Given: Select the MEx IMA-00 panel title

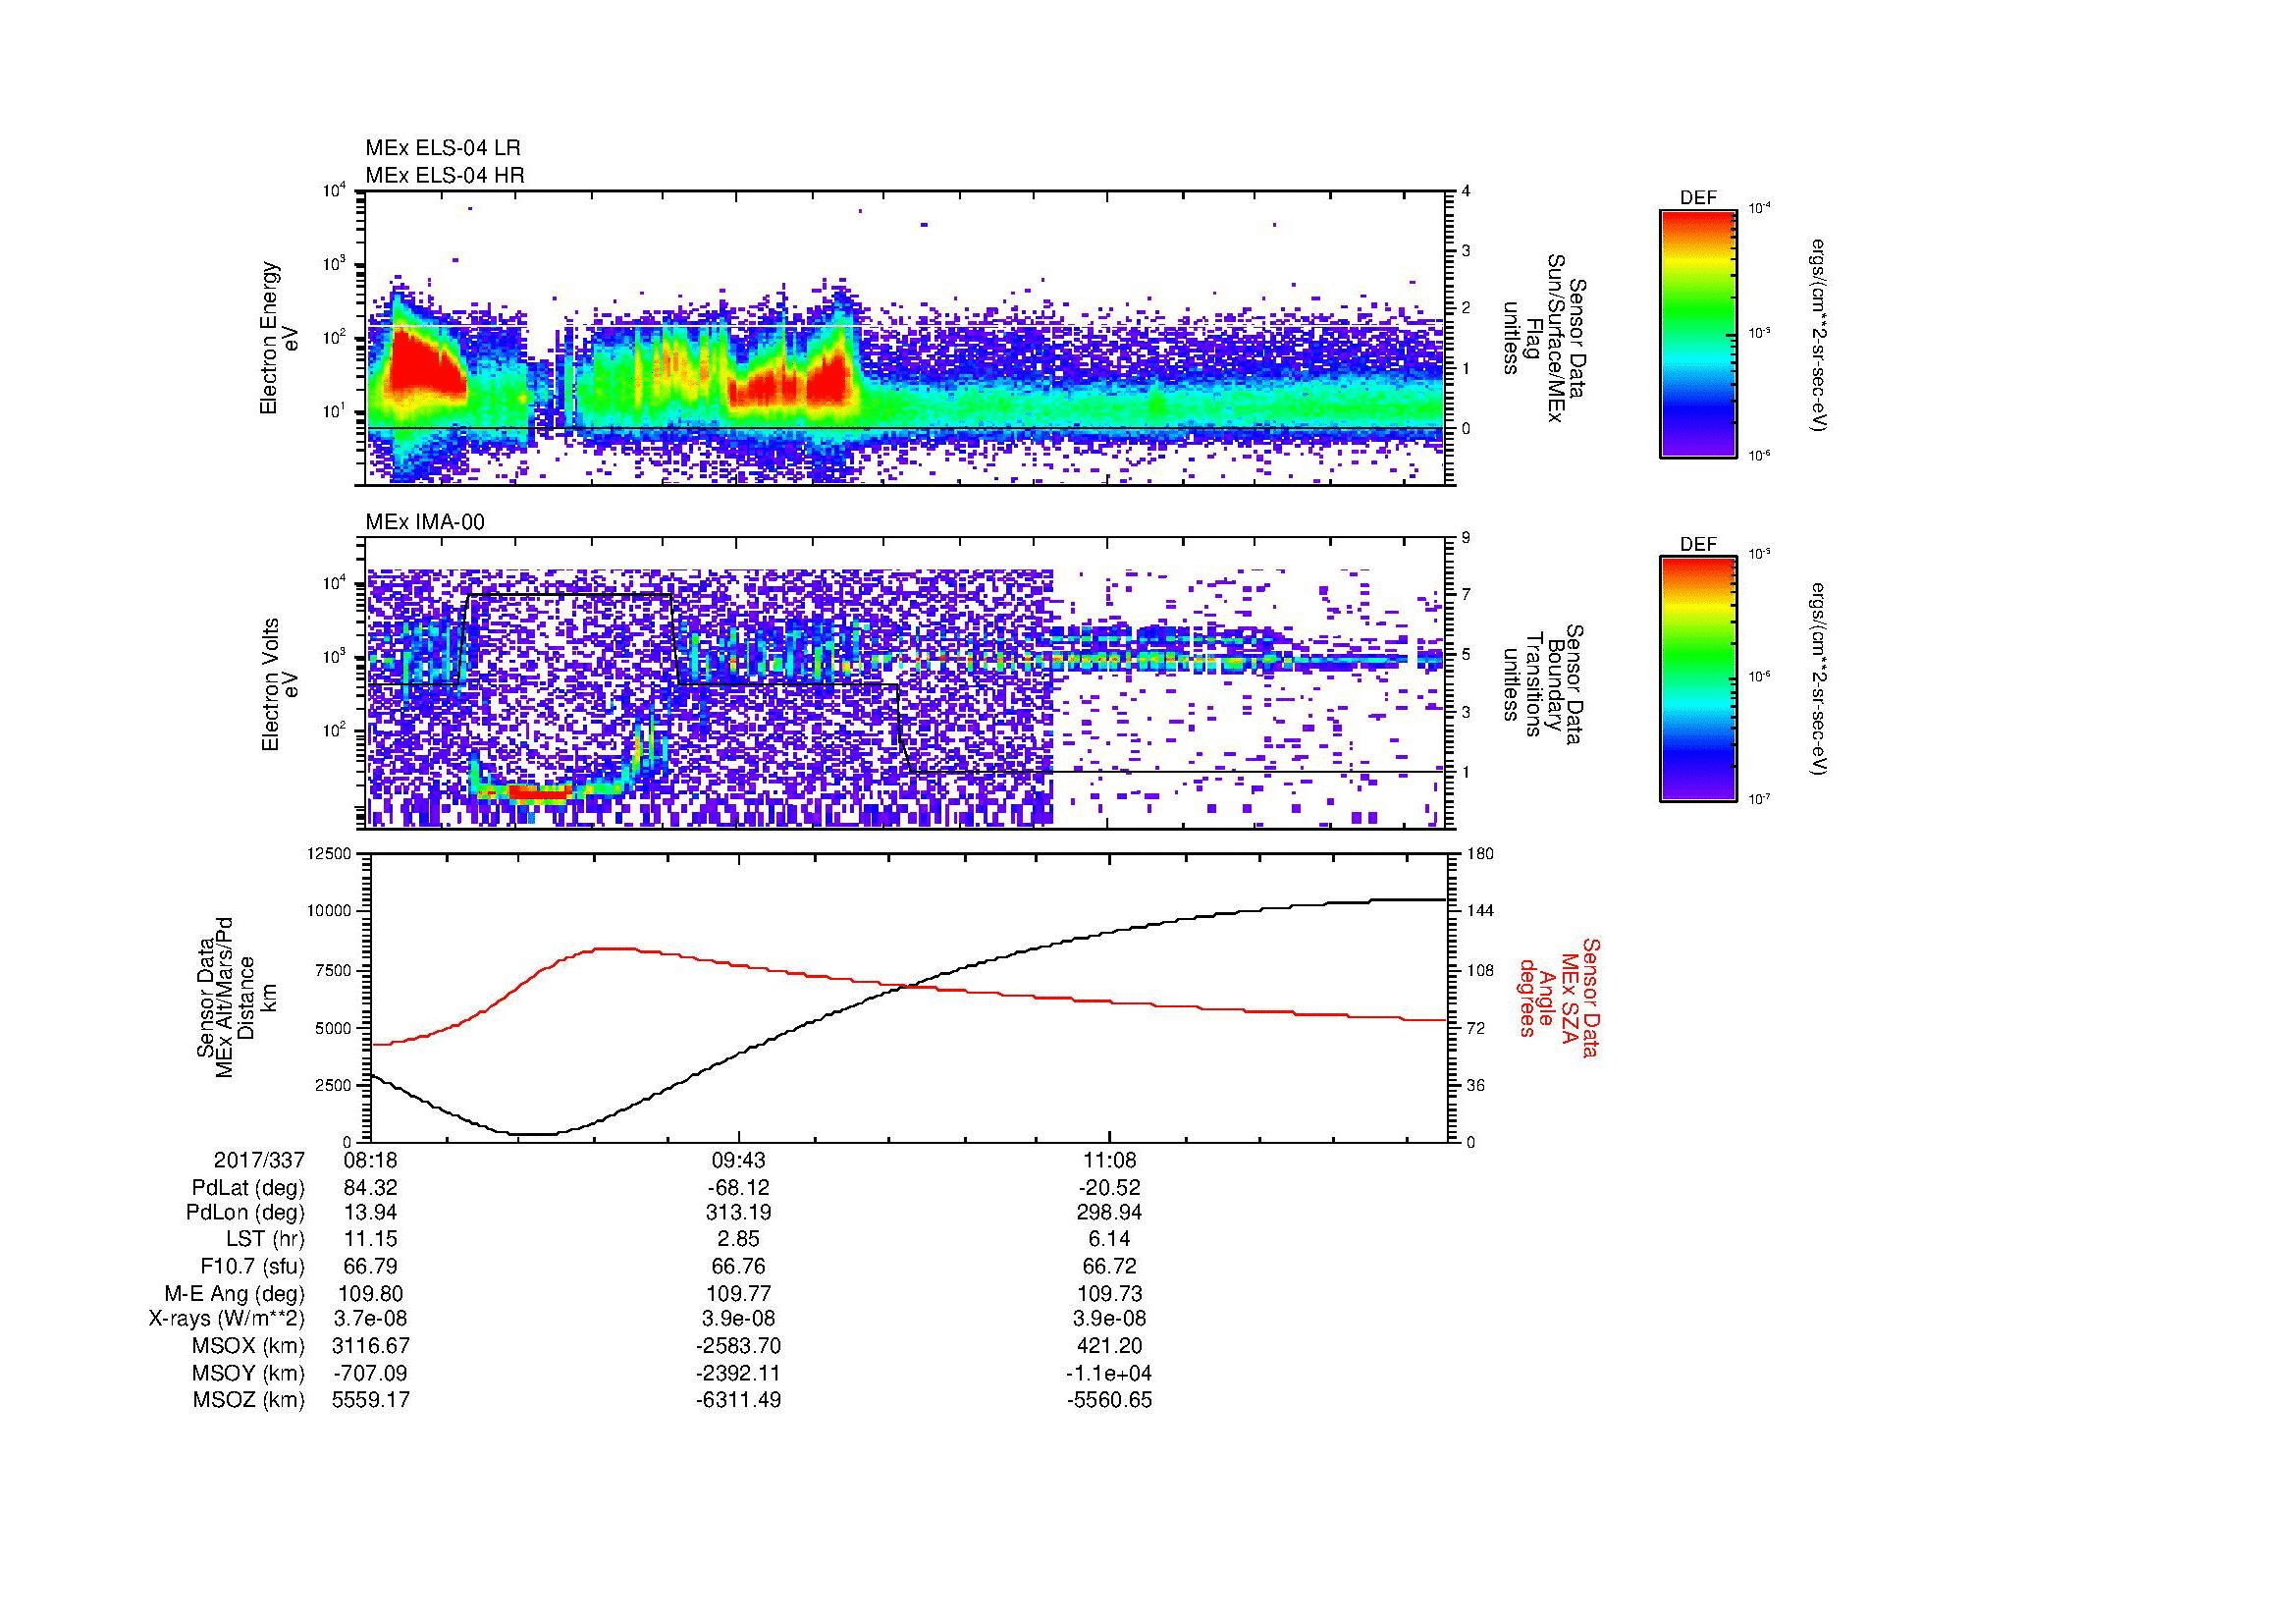Looking at the screenshot, I should 425,522.
